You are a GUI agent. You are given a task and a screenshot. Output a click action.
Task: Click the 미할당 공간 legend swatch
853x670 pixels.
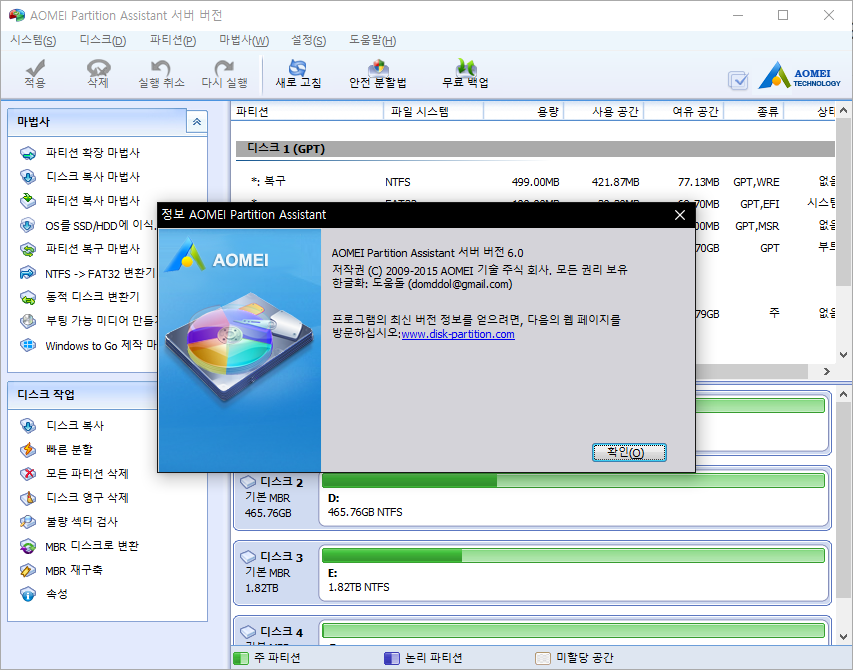(543, 658)
